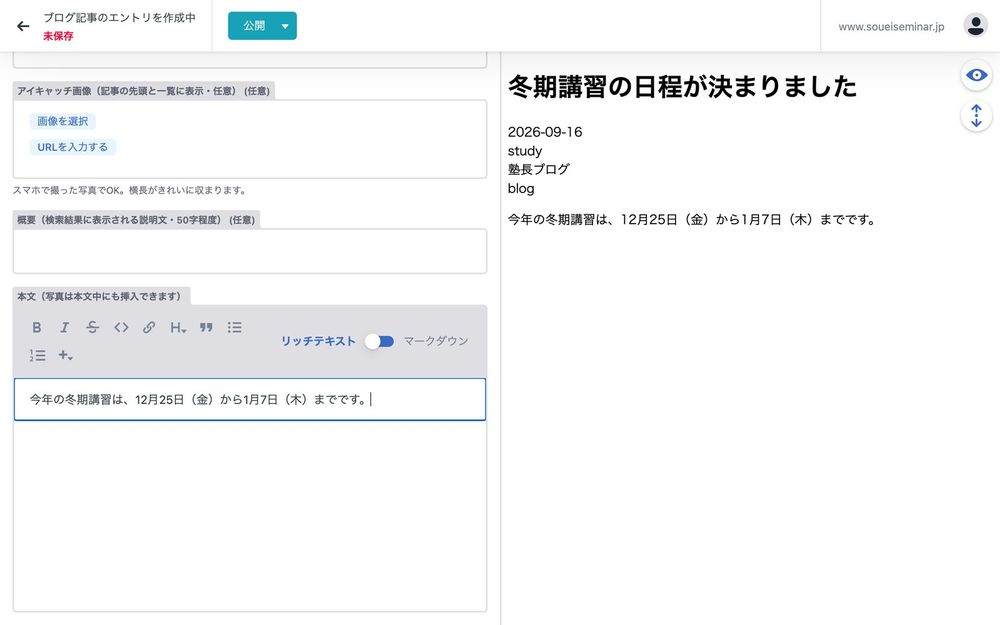Screen dimensions: 1000x625
Task: Insert a bulleted list
Action: point(235,327)
